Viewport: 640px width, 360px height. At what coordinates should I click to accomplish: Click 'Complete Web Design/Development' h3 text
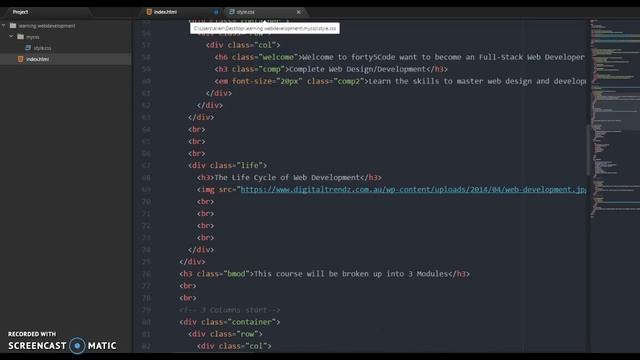(357, 69)
